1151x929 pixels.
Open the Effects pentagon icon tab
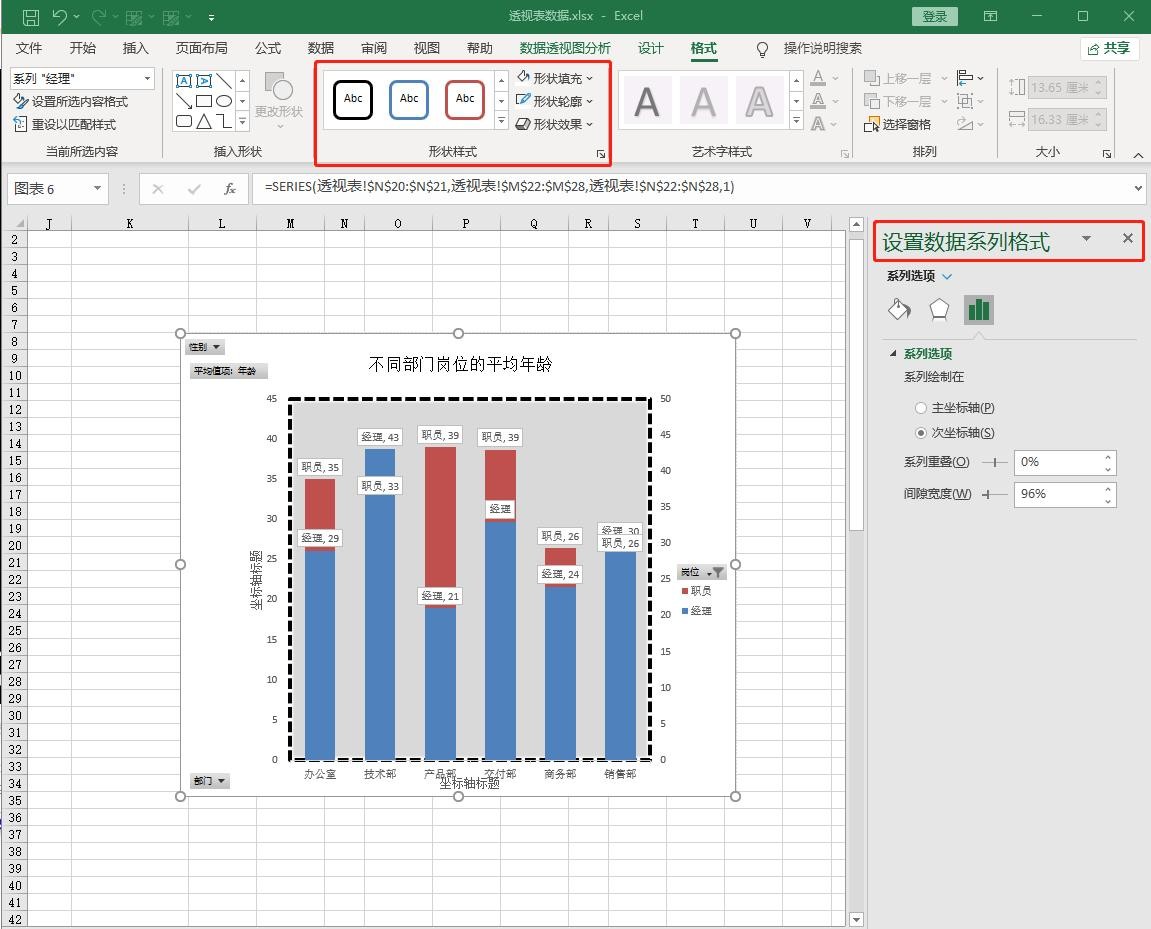pos(939,310)
